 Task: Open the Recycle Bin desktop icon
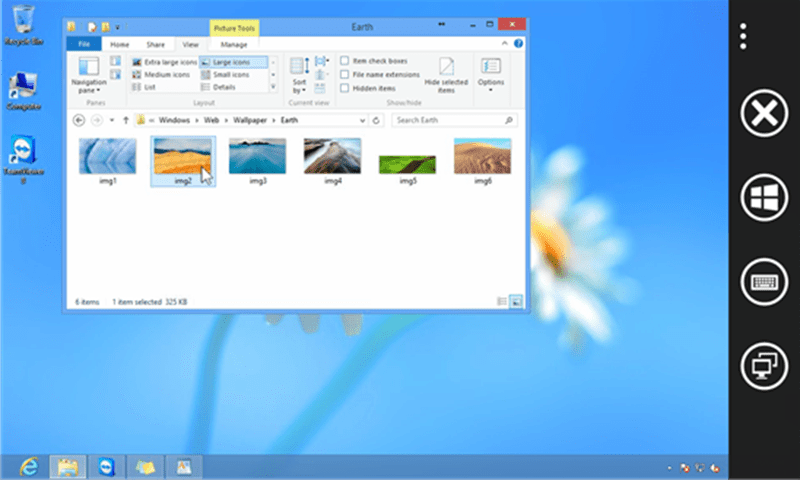(23, 24)
